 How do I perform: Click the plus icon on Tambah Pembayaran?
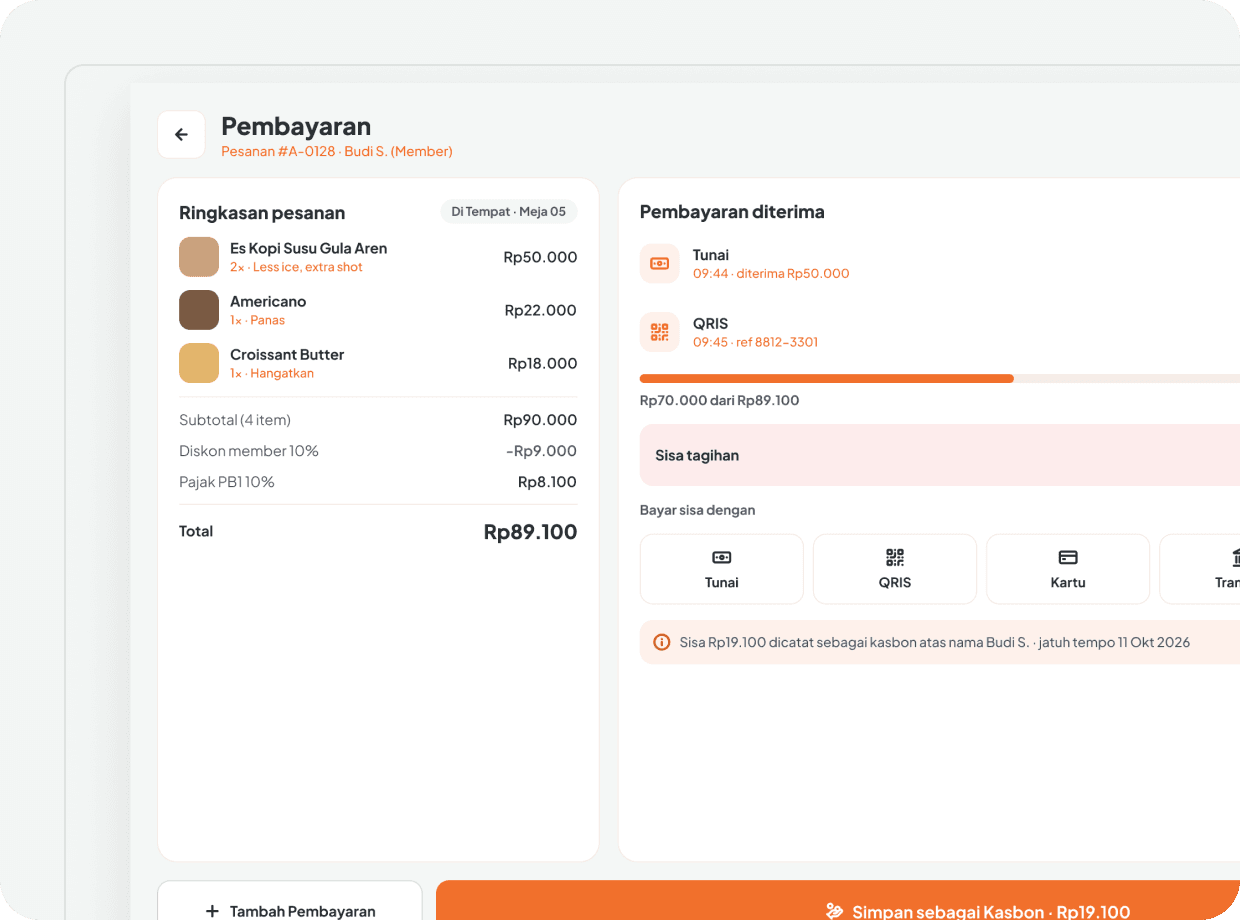(x=212, y=911)
